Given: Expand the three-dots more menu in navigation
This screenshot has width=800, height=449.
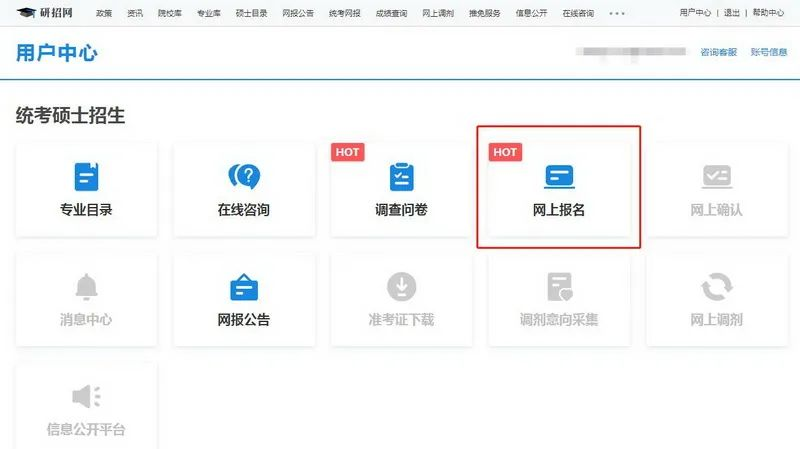Looking at the screenshot, I should point(617,13).
